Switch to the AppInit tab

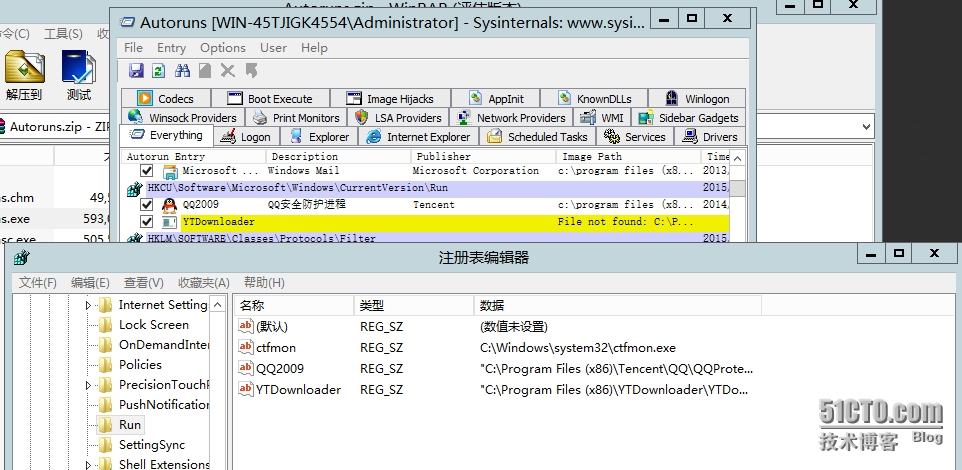[x=496, y=99]
